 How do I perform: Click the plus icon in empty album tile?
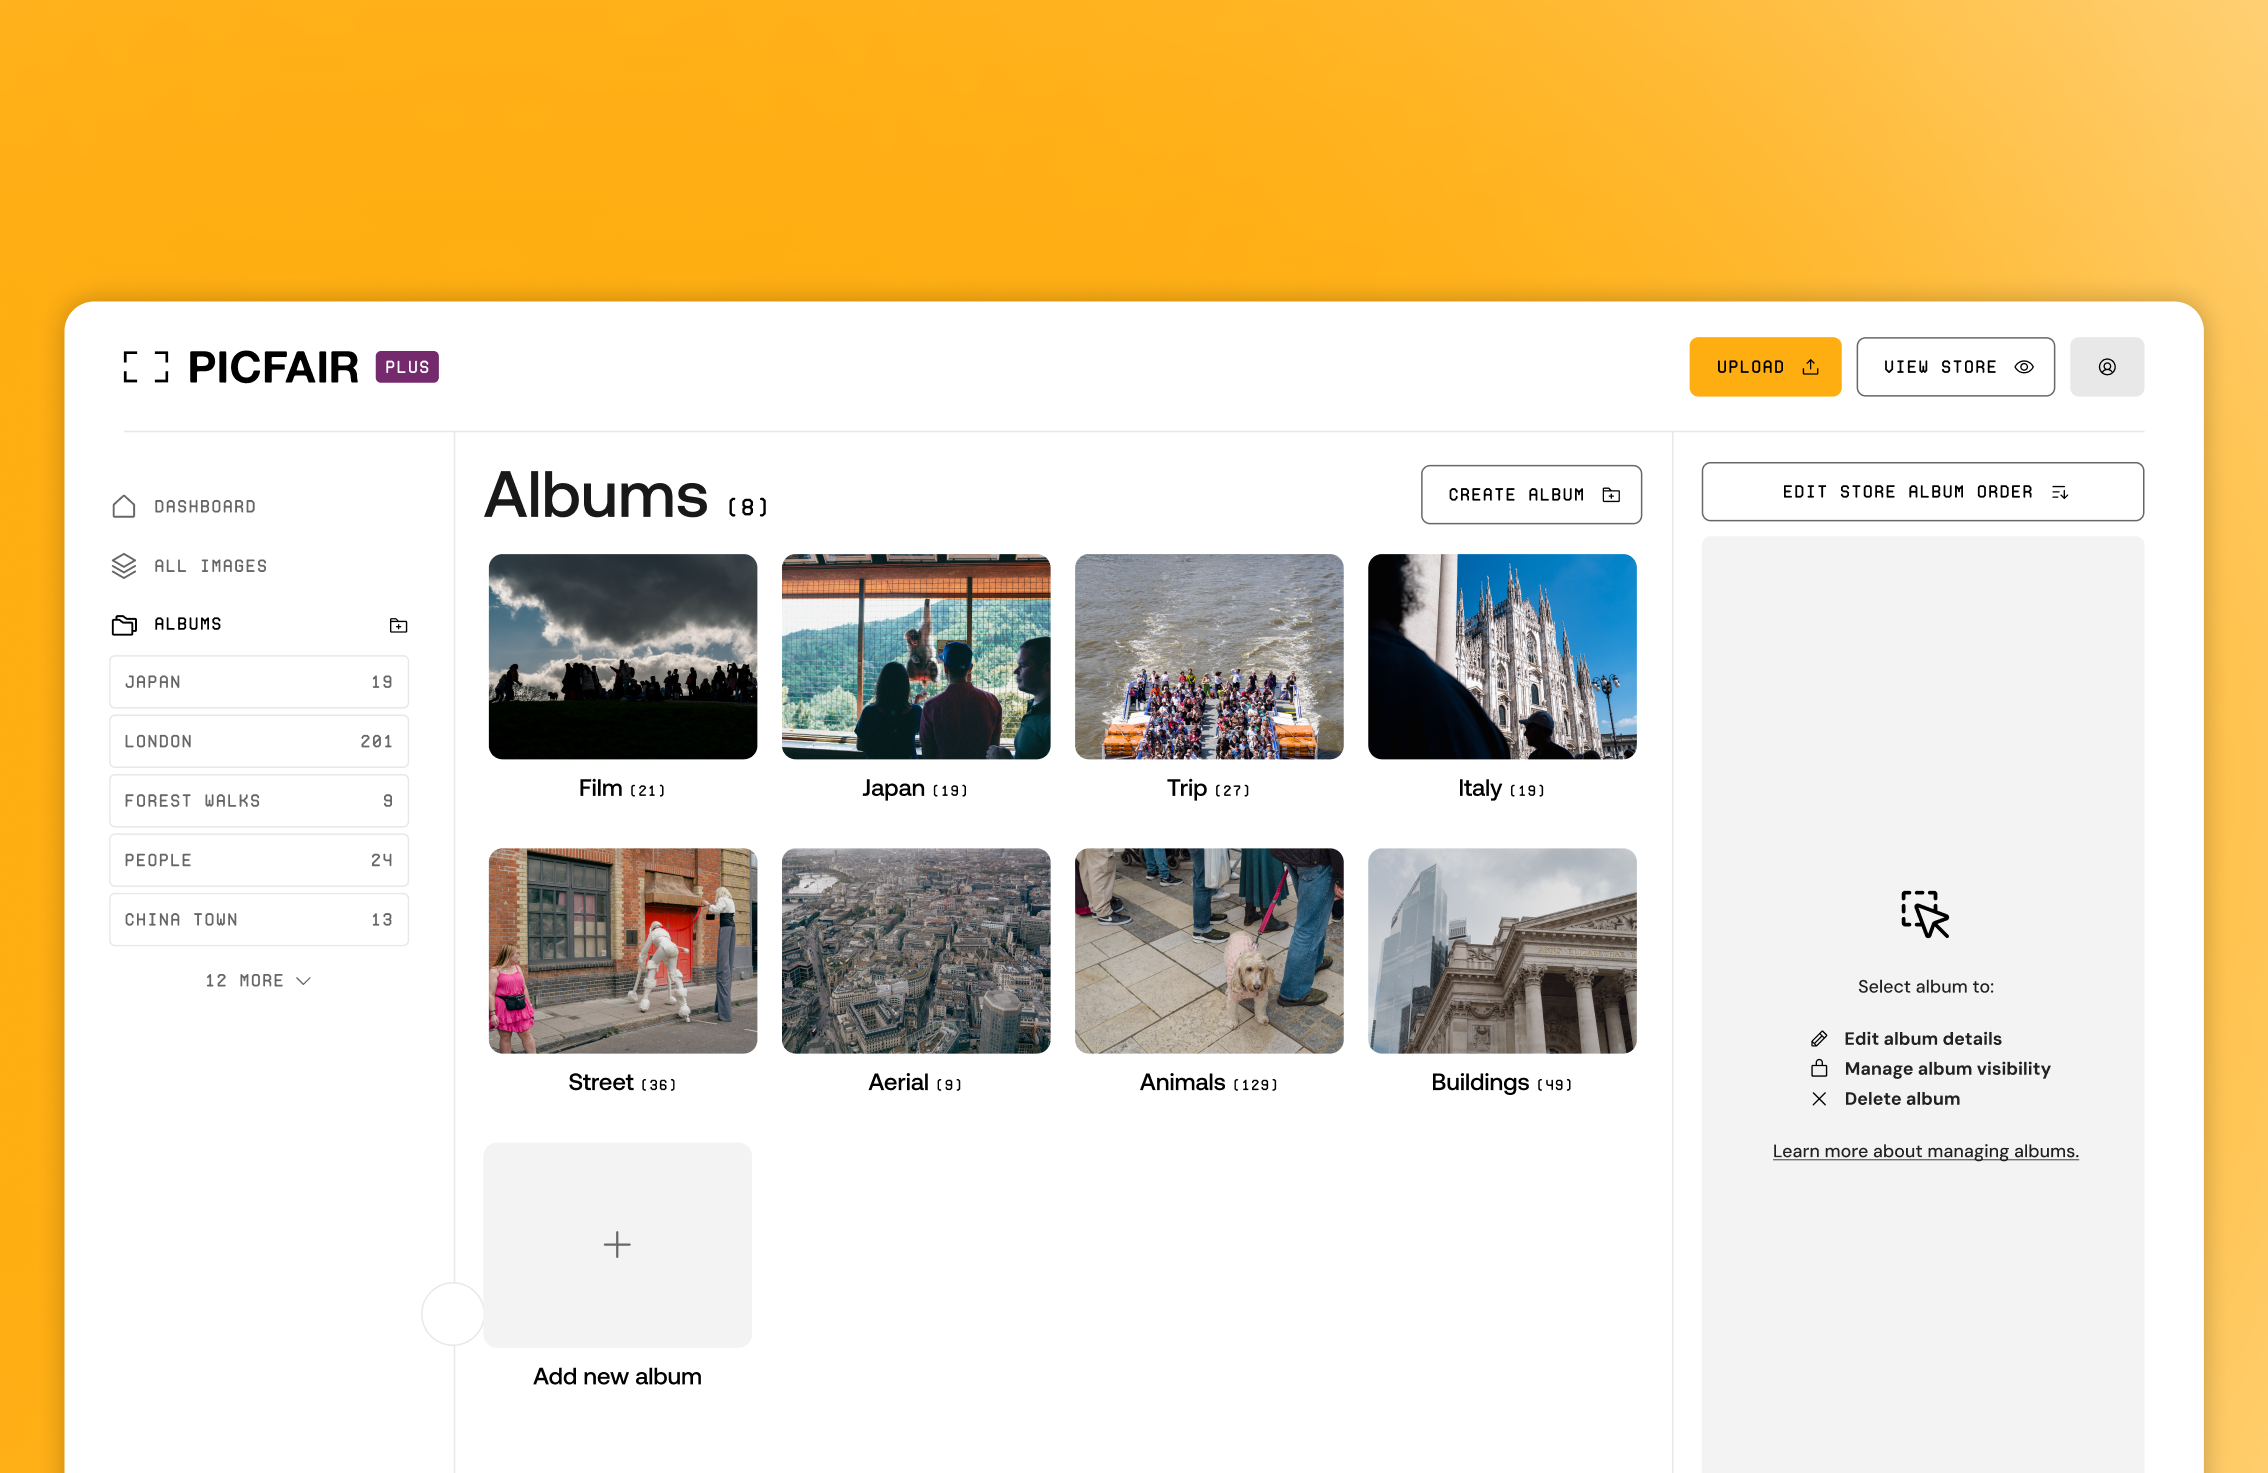tap(617, 1244)
